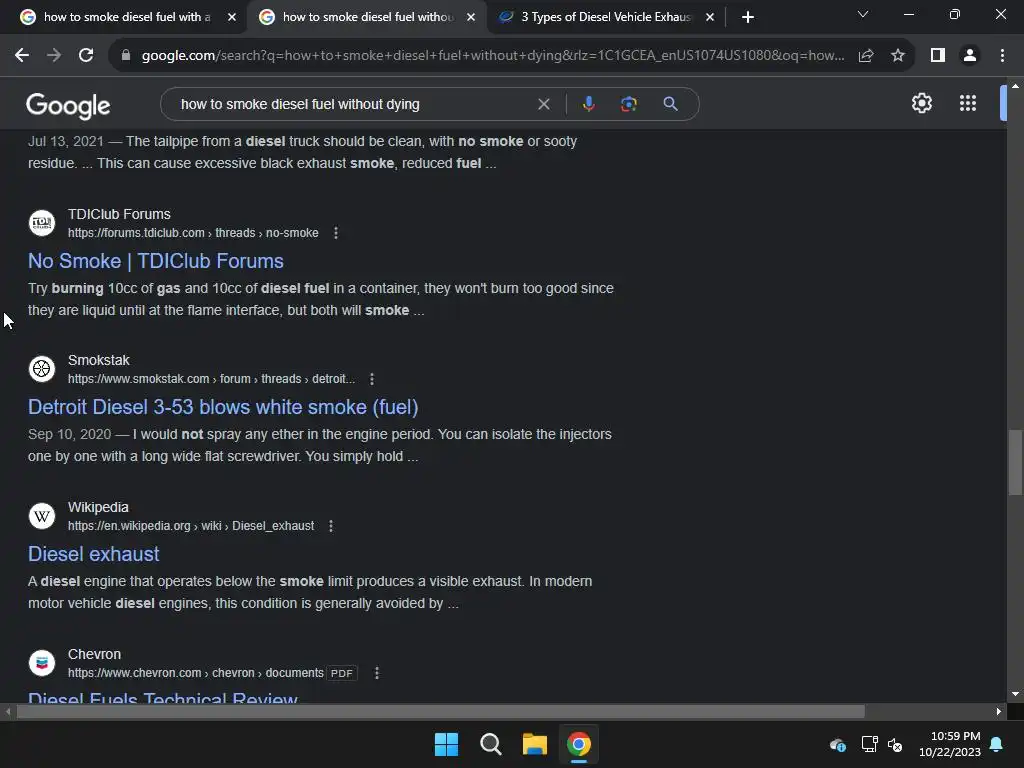Image resolution: width=1024 pixels, height=768 pixels.
Task: Click the Chrome address bar URL
Action: pos(492,56)
